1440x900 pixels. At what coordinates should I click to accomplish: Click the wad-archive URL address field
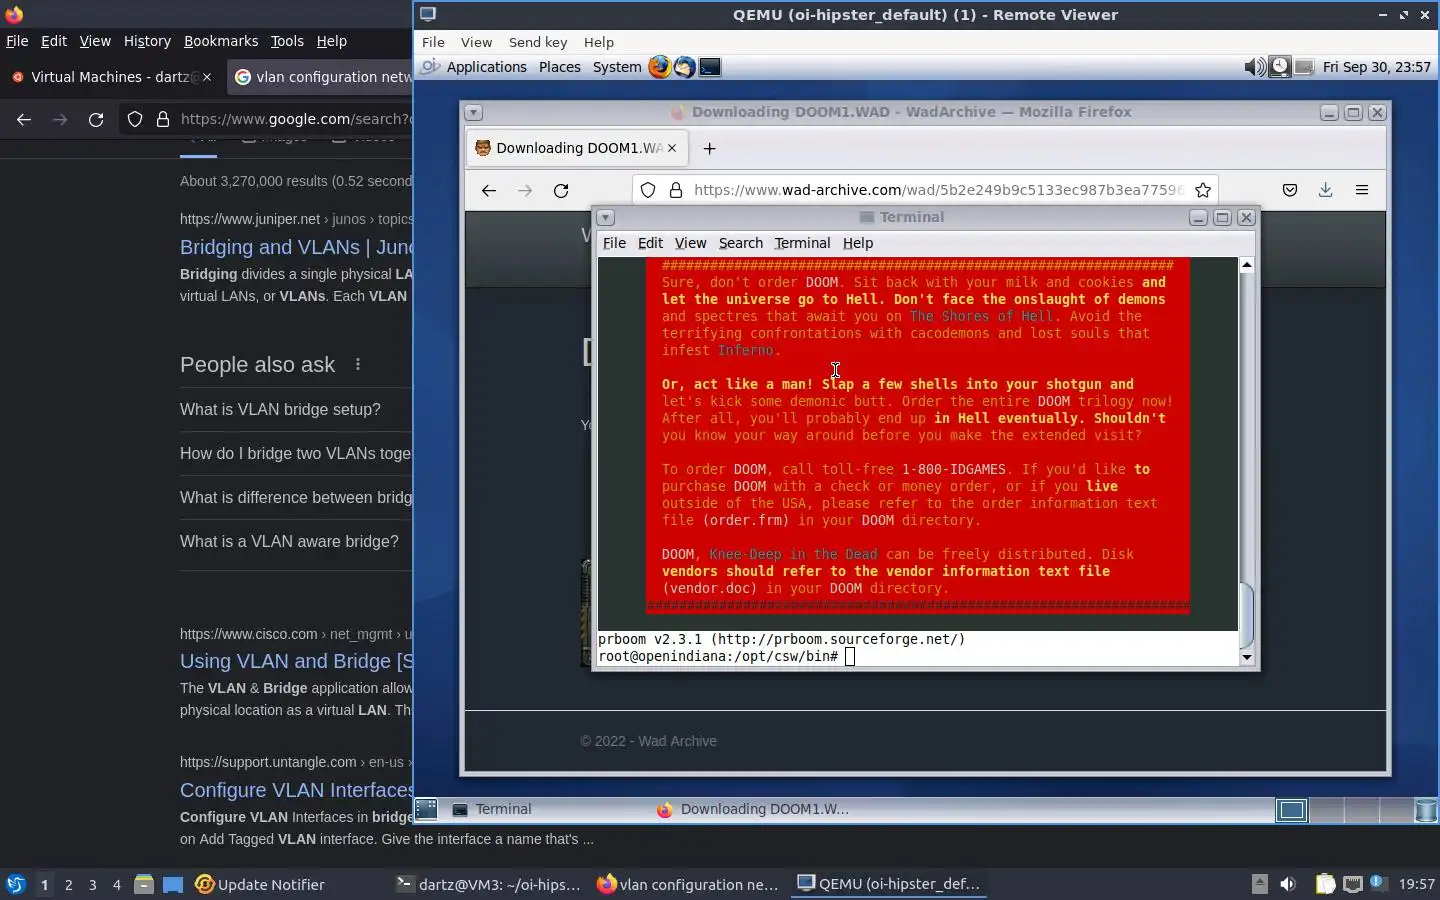[x=938, y=190]
